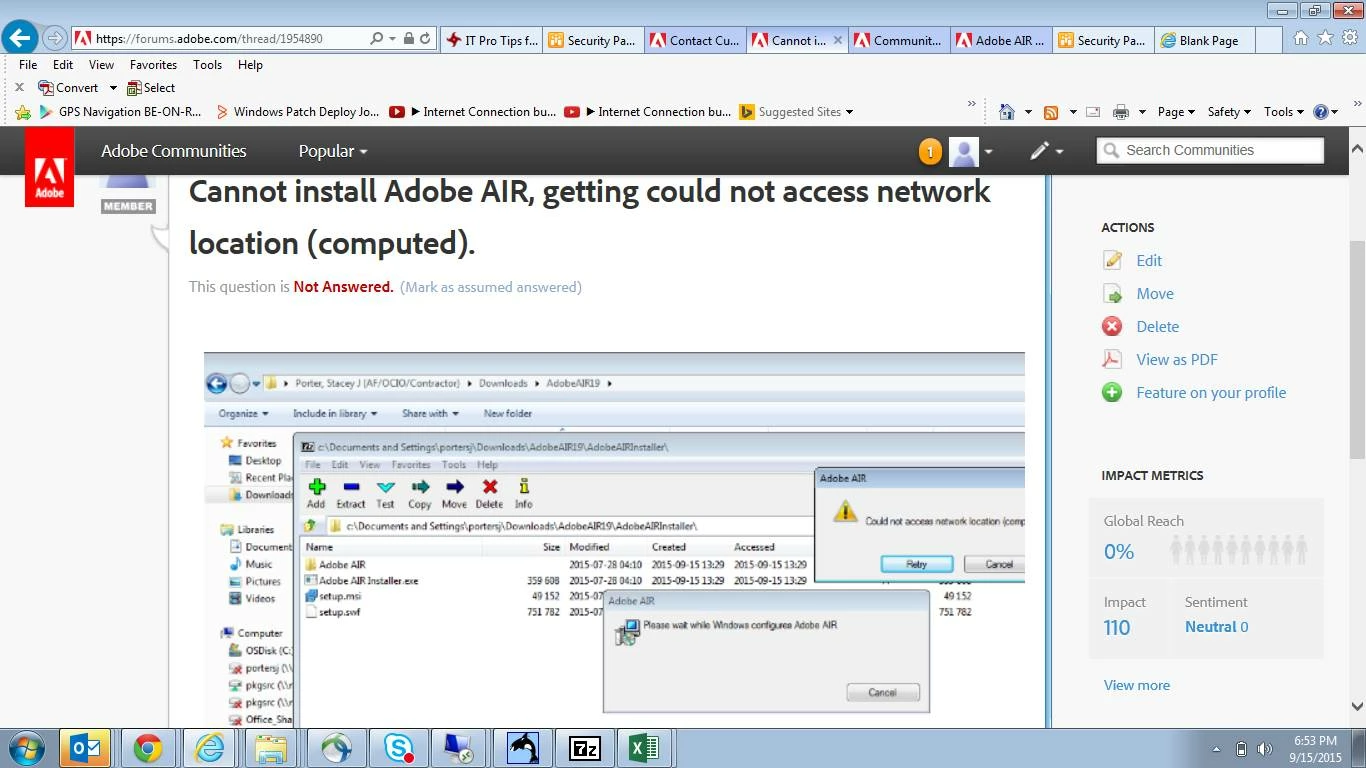Image resolution: width=1366 pixels, height=768 pixels.
Task: Switch to the Blank Page tab
Action: point(1205,40)
